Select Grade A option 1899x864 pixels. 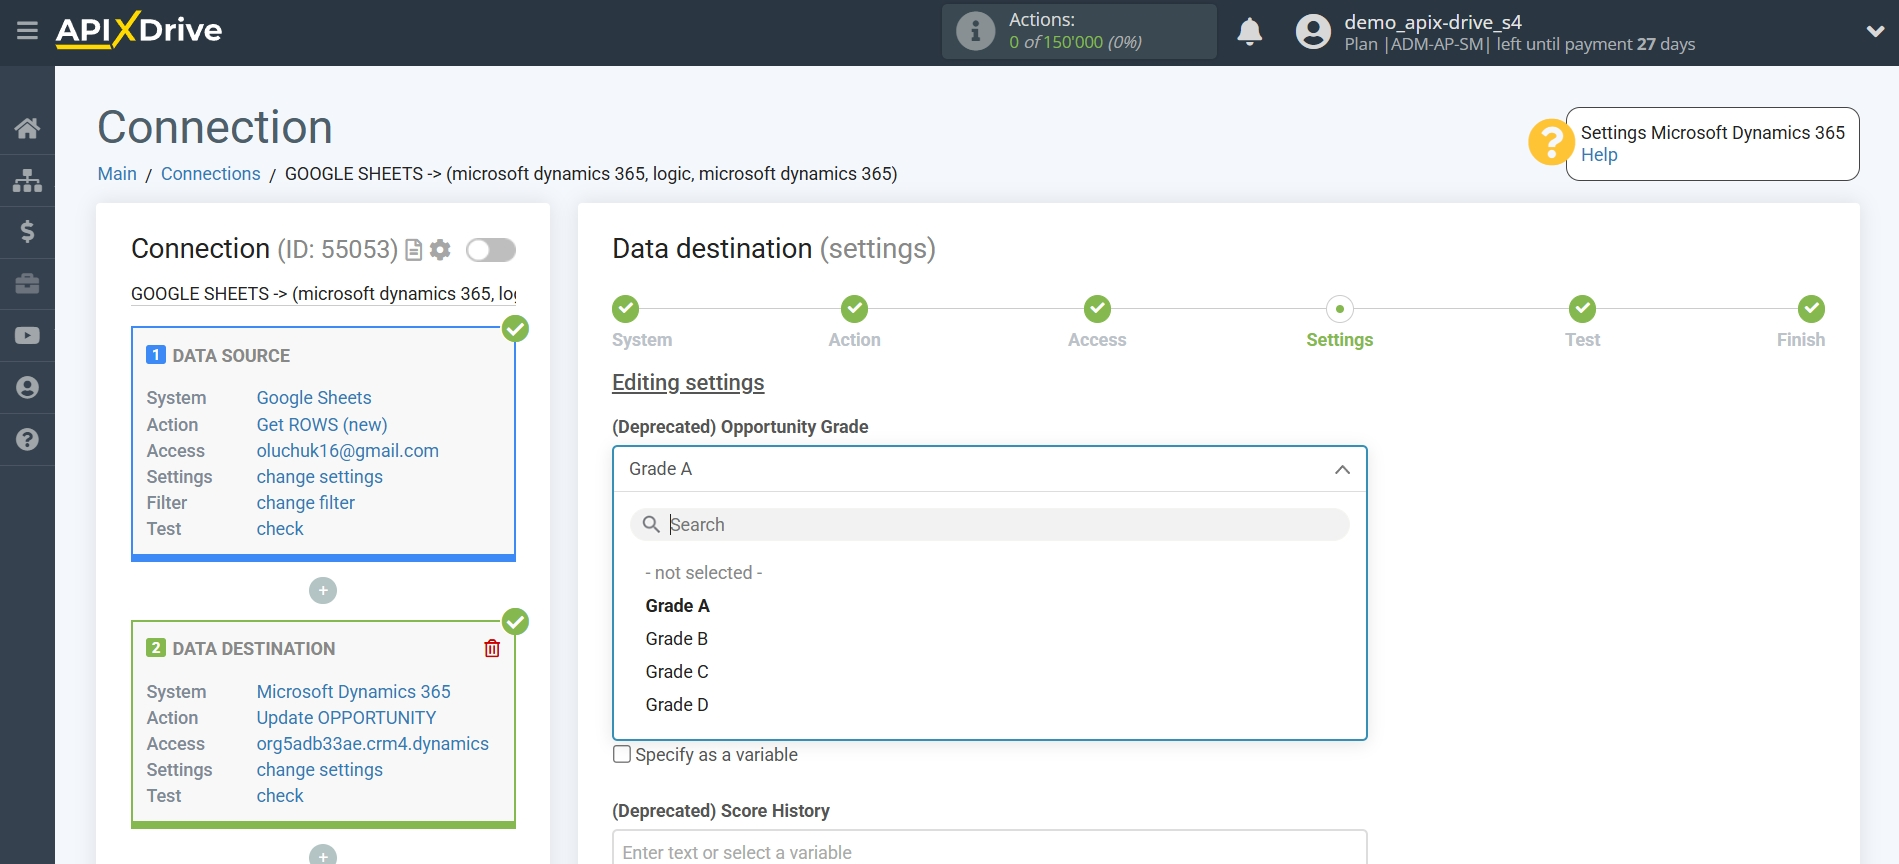tap(678, 606)
